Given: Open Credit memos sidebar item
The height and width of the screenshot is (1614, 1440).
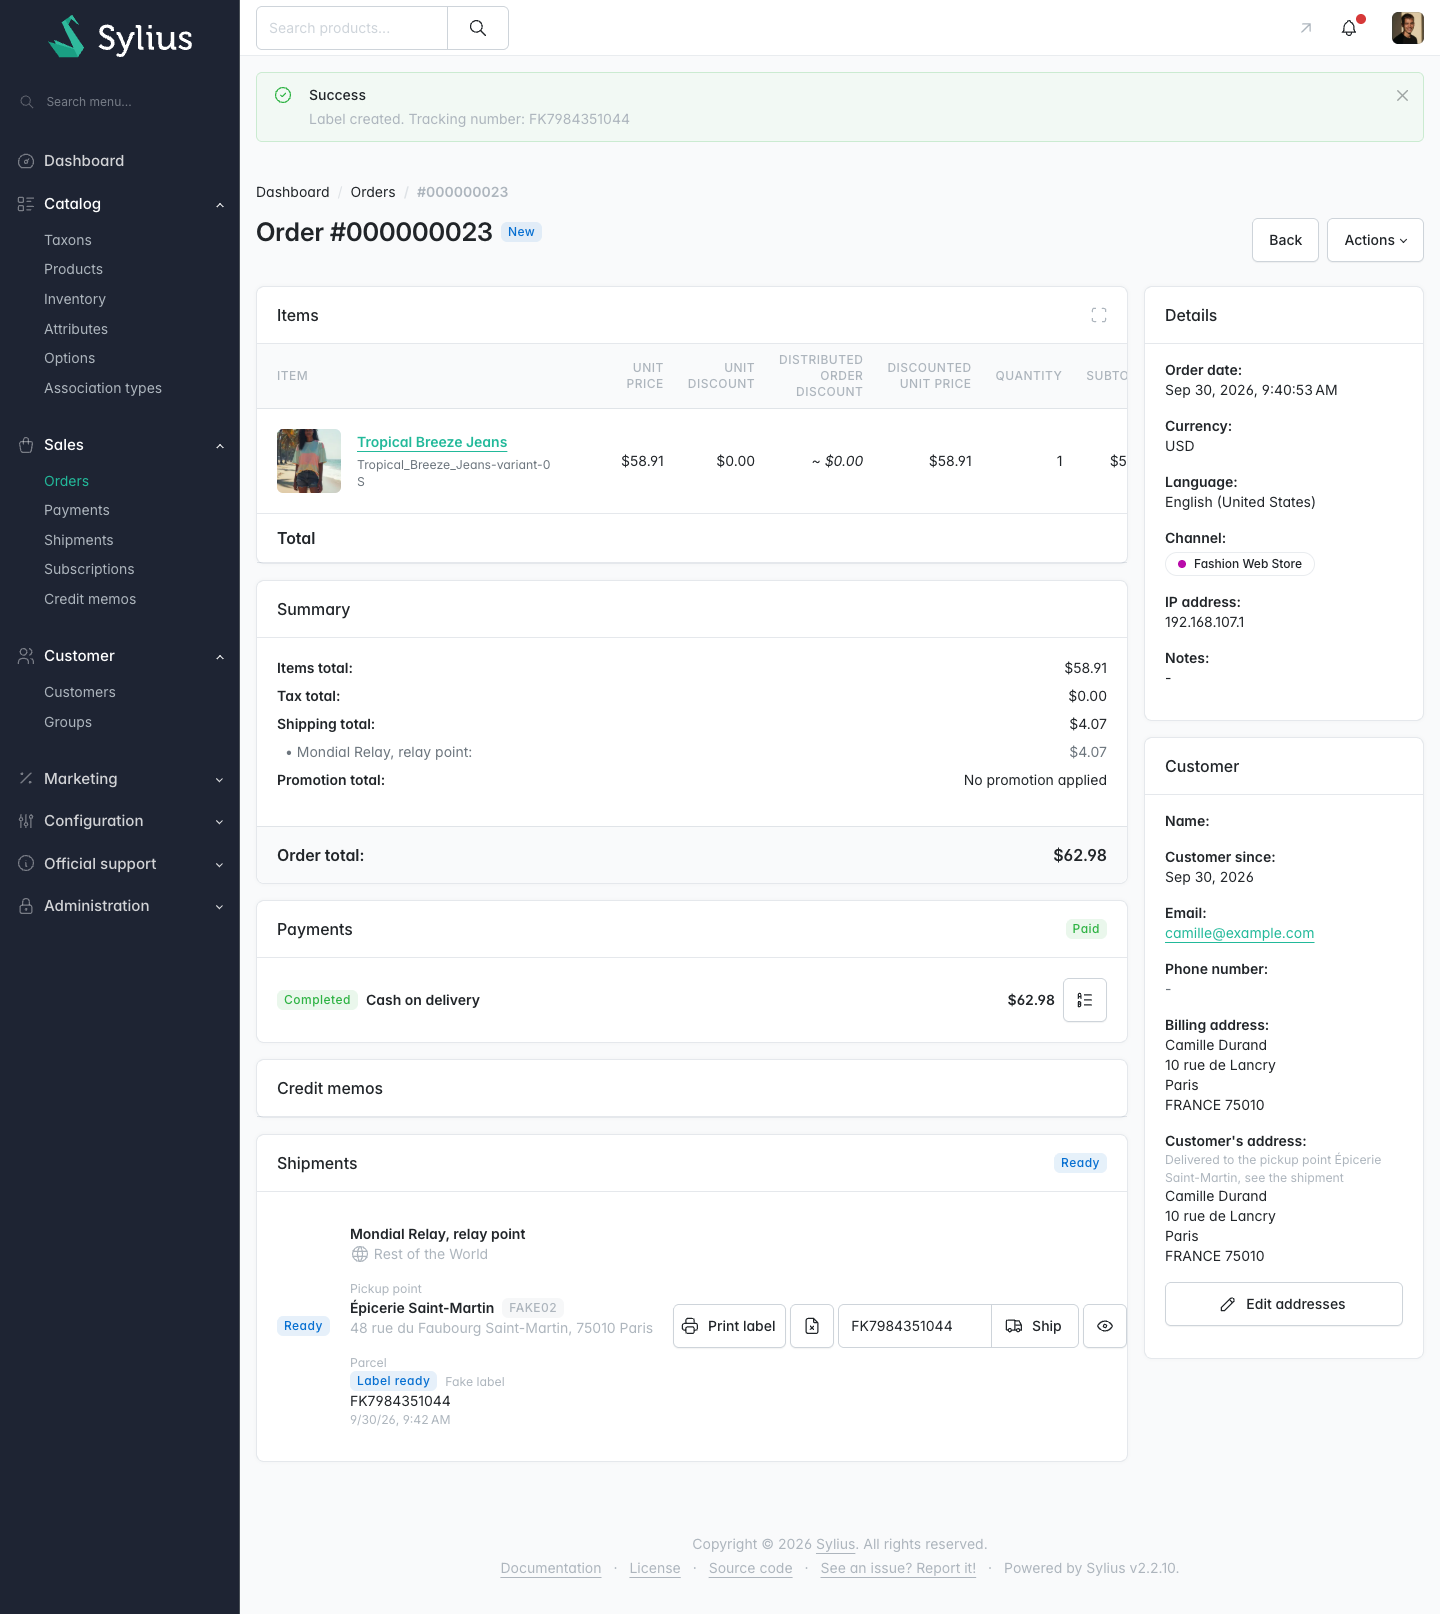Looking at the screenshot, I should click(x=90, y=599).
